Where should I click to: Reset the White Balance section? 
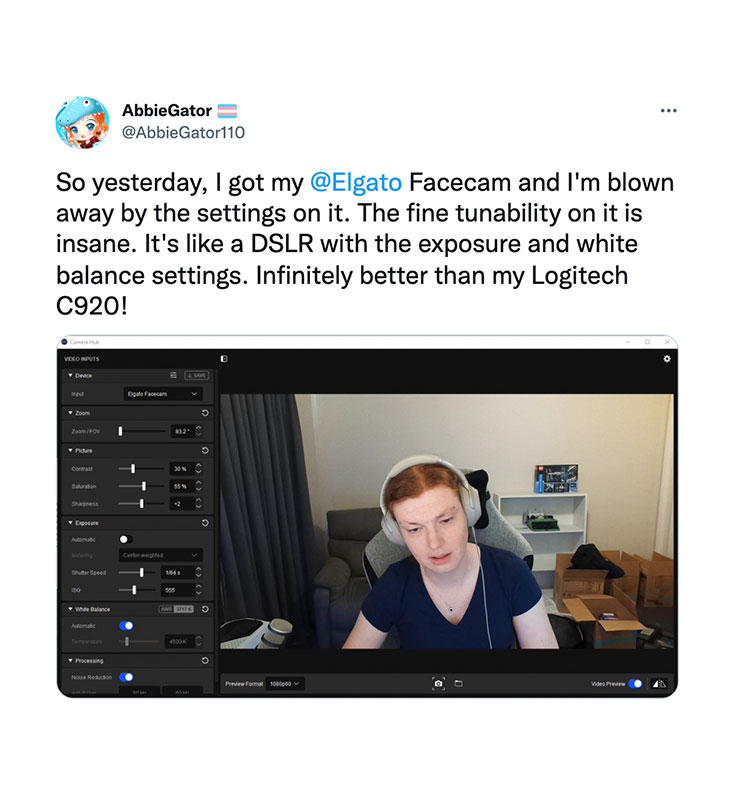pyautogui.click(x=205, y=609)
